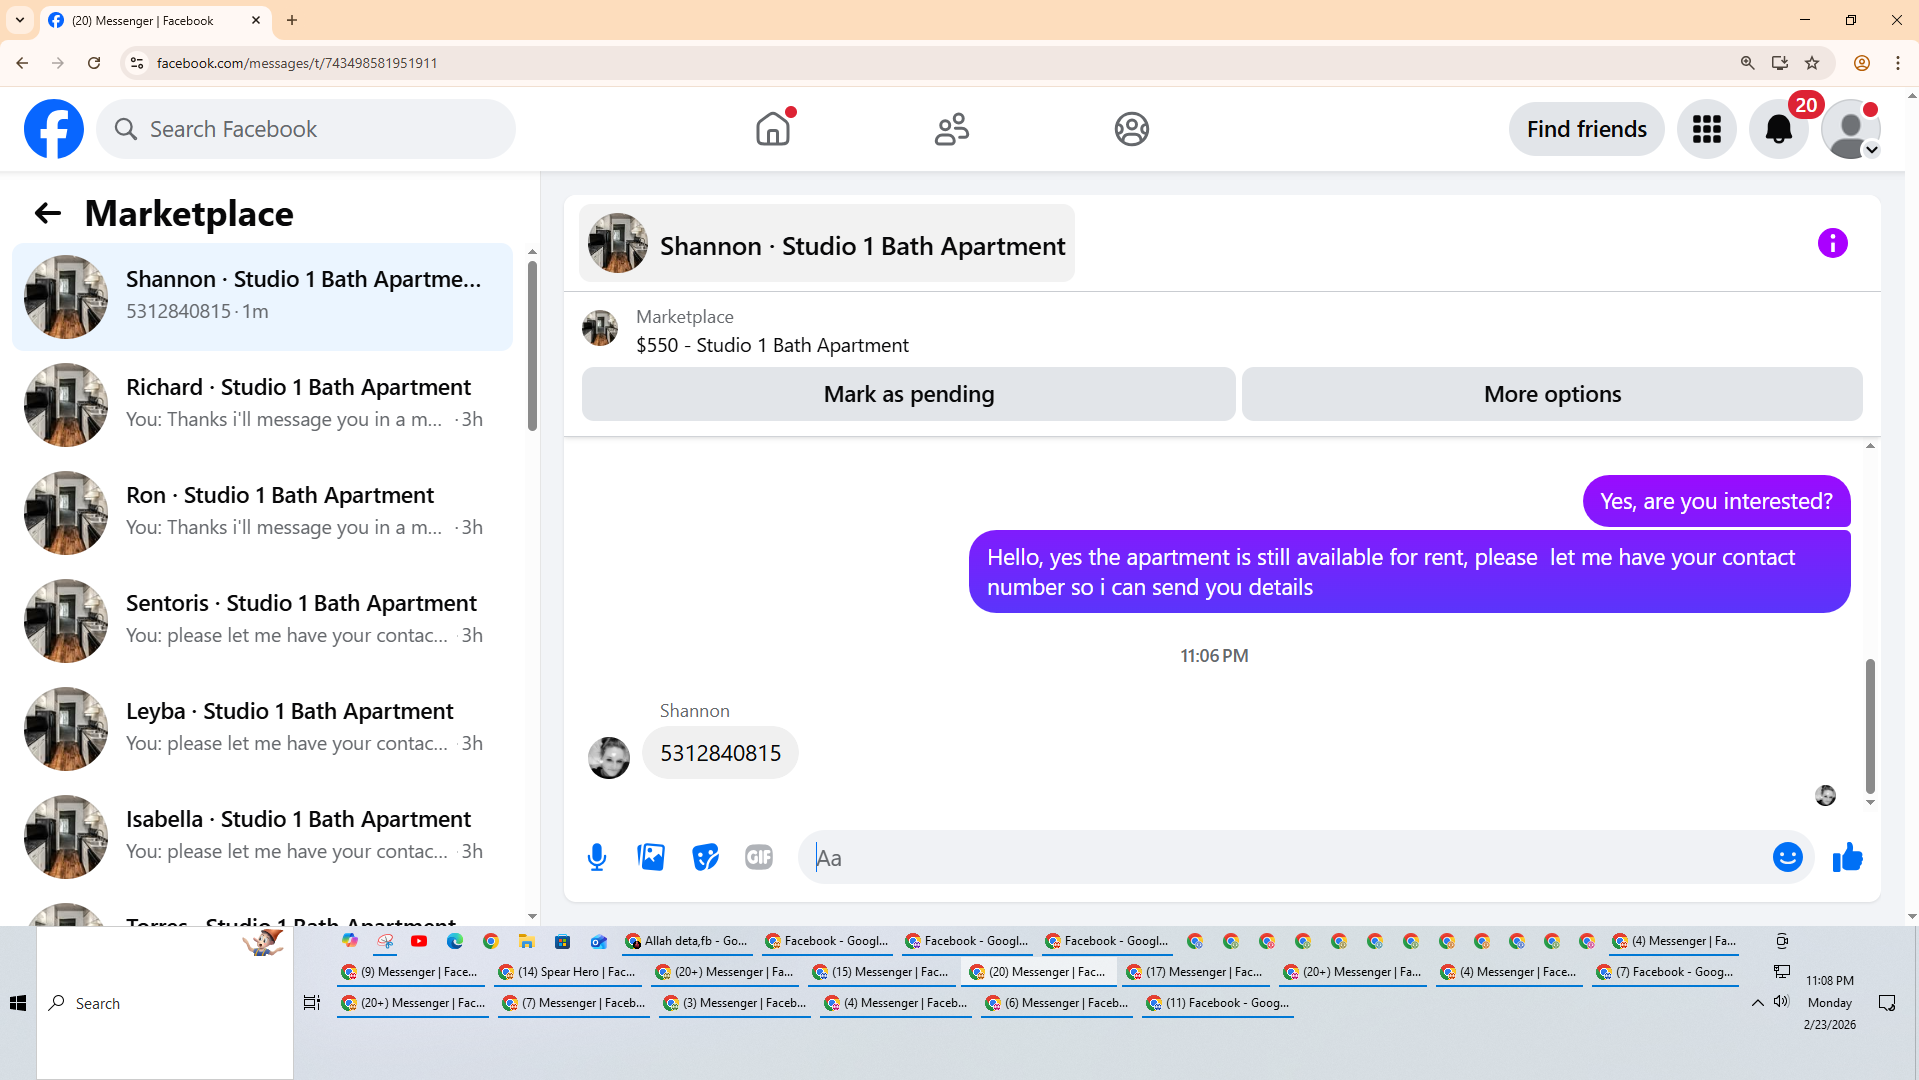Open the Home feed icon
Screen dimensions: 1919x1080
[x=772, y=129]
